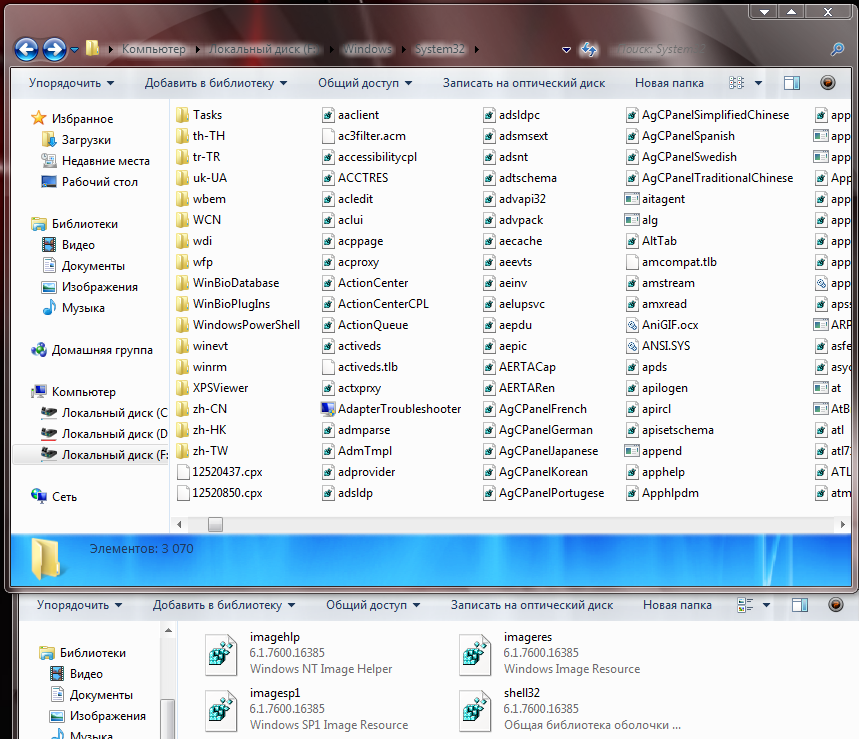Open Добавить в библиотеку dropdown in System32 window
This screenshot has height=739, width=859.
pyautogui.click(x=216, y=83)
